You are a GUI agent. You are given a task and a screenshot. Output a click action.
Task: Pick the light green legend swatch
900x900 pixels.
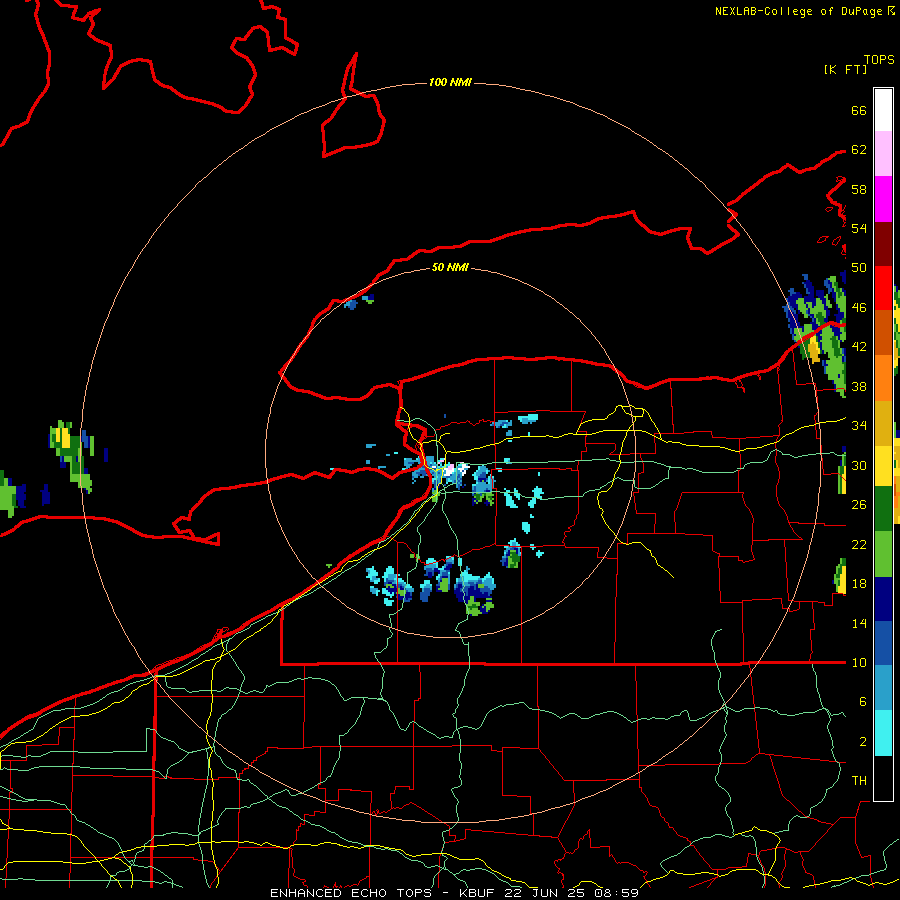click(883, 554)
